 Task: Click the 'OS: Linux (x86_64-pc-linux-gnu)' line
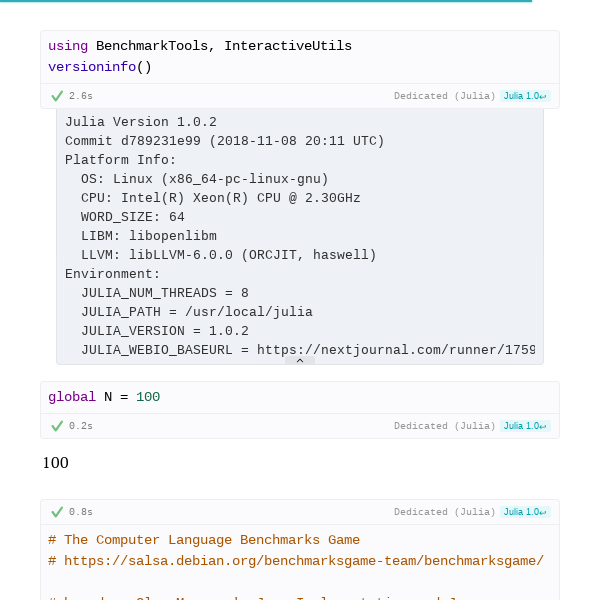pyautogui.click(x=205, y=179)
